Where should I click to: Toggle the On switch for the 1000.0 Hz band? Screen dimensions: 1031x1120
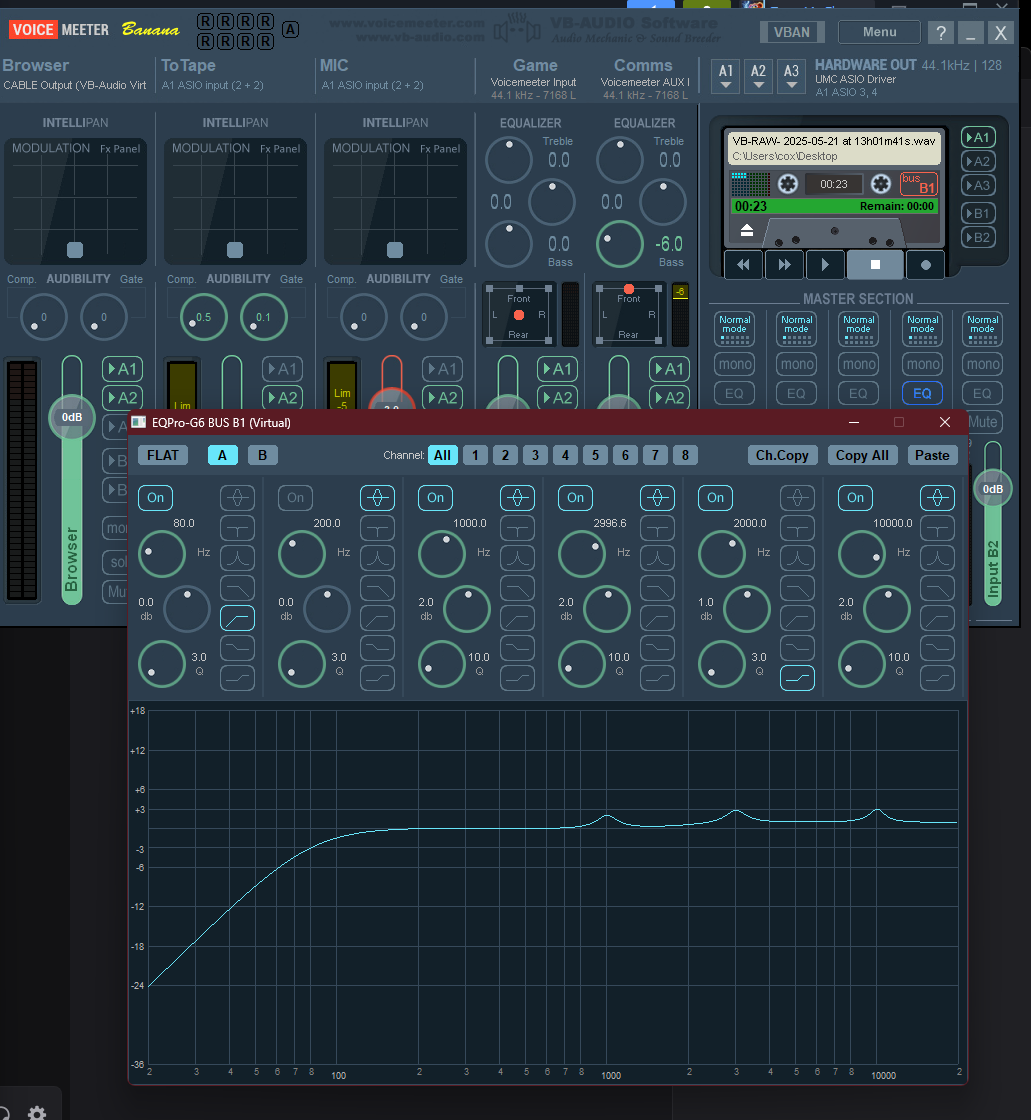(436, 498)
